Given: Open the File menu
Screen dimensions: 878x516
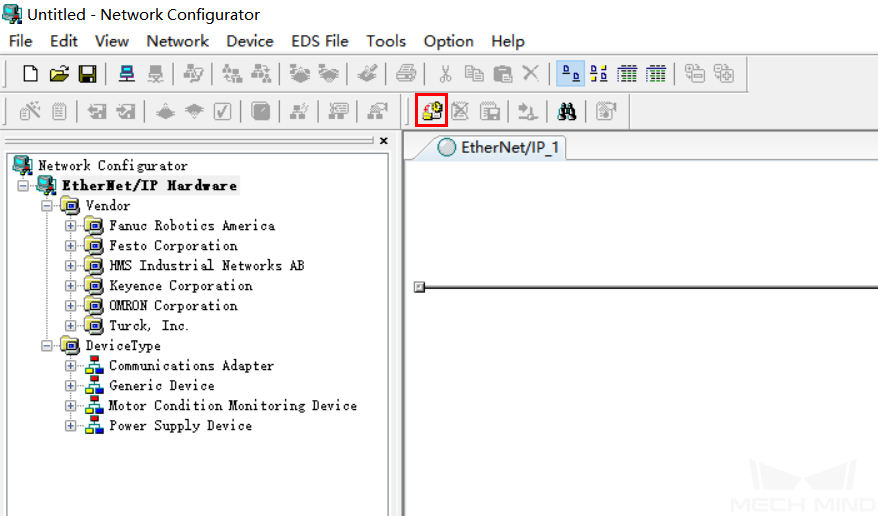Looking at the screenshot, I should (x=21, y=41).
